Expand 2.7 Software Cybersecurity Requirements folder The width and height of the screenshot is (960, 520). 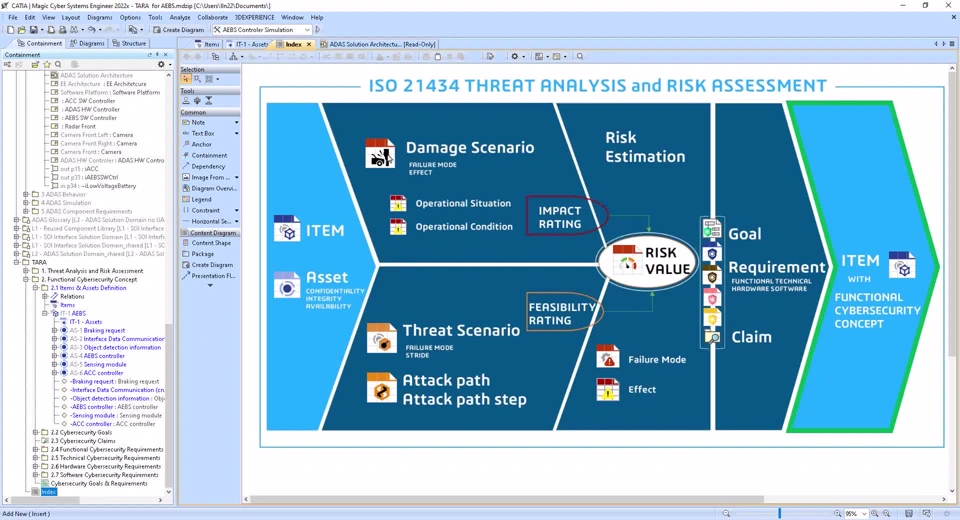pos(35,475)
